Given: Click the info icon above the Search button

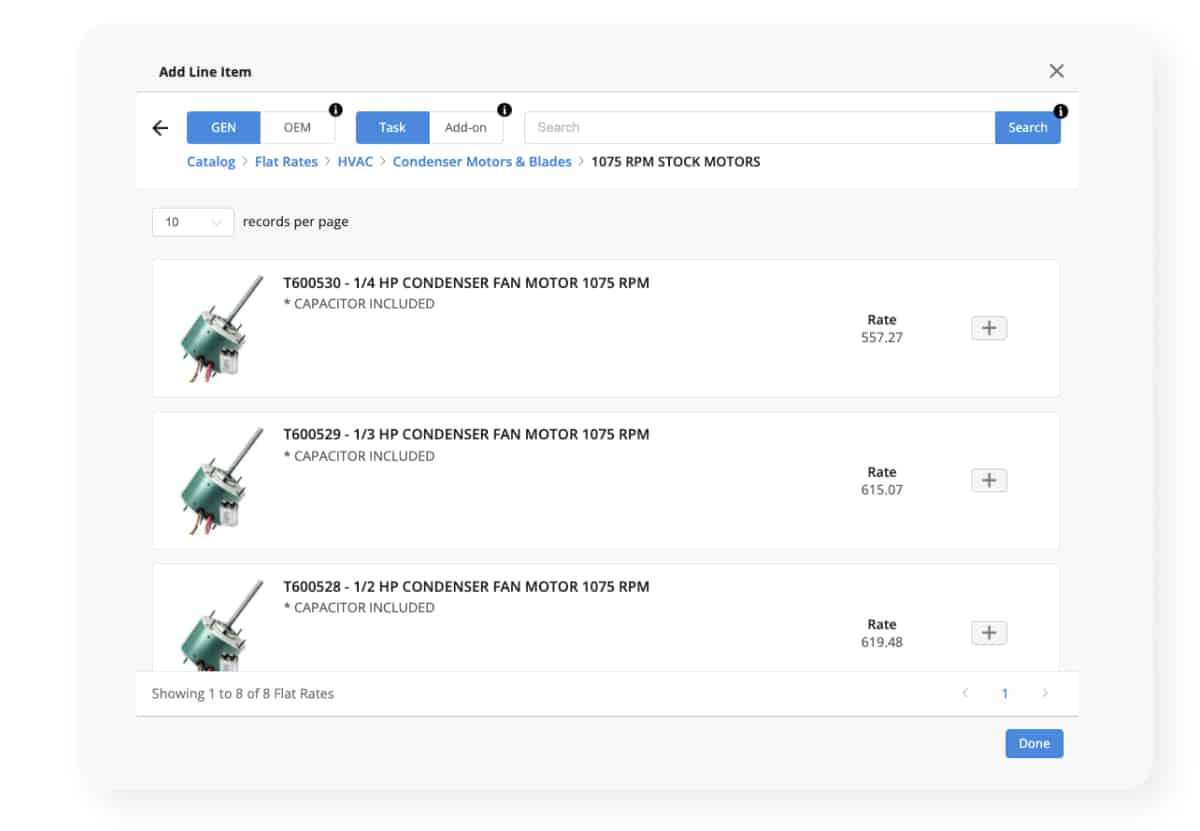Looking at the screenshot, I should [1060, 110].
